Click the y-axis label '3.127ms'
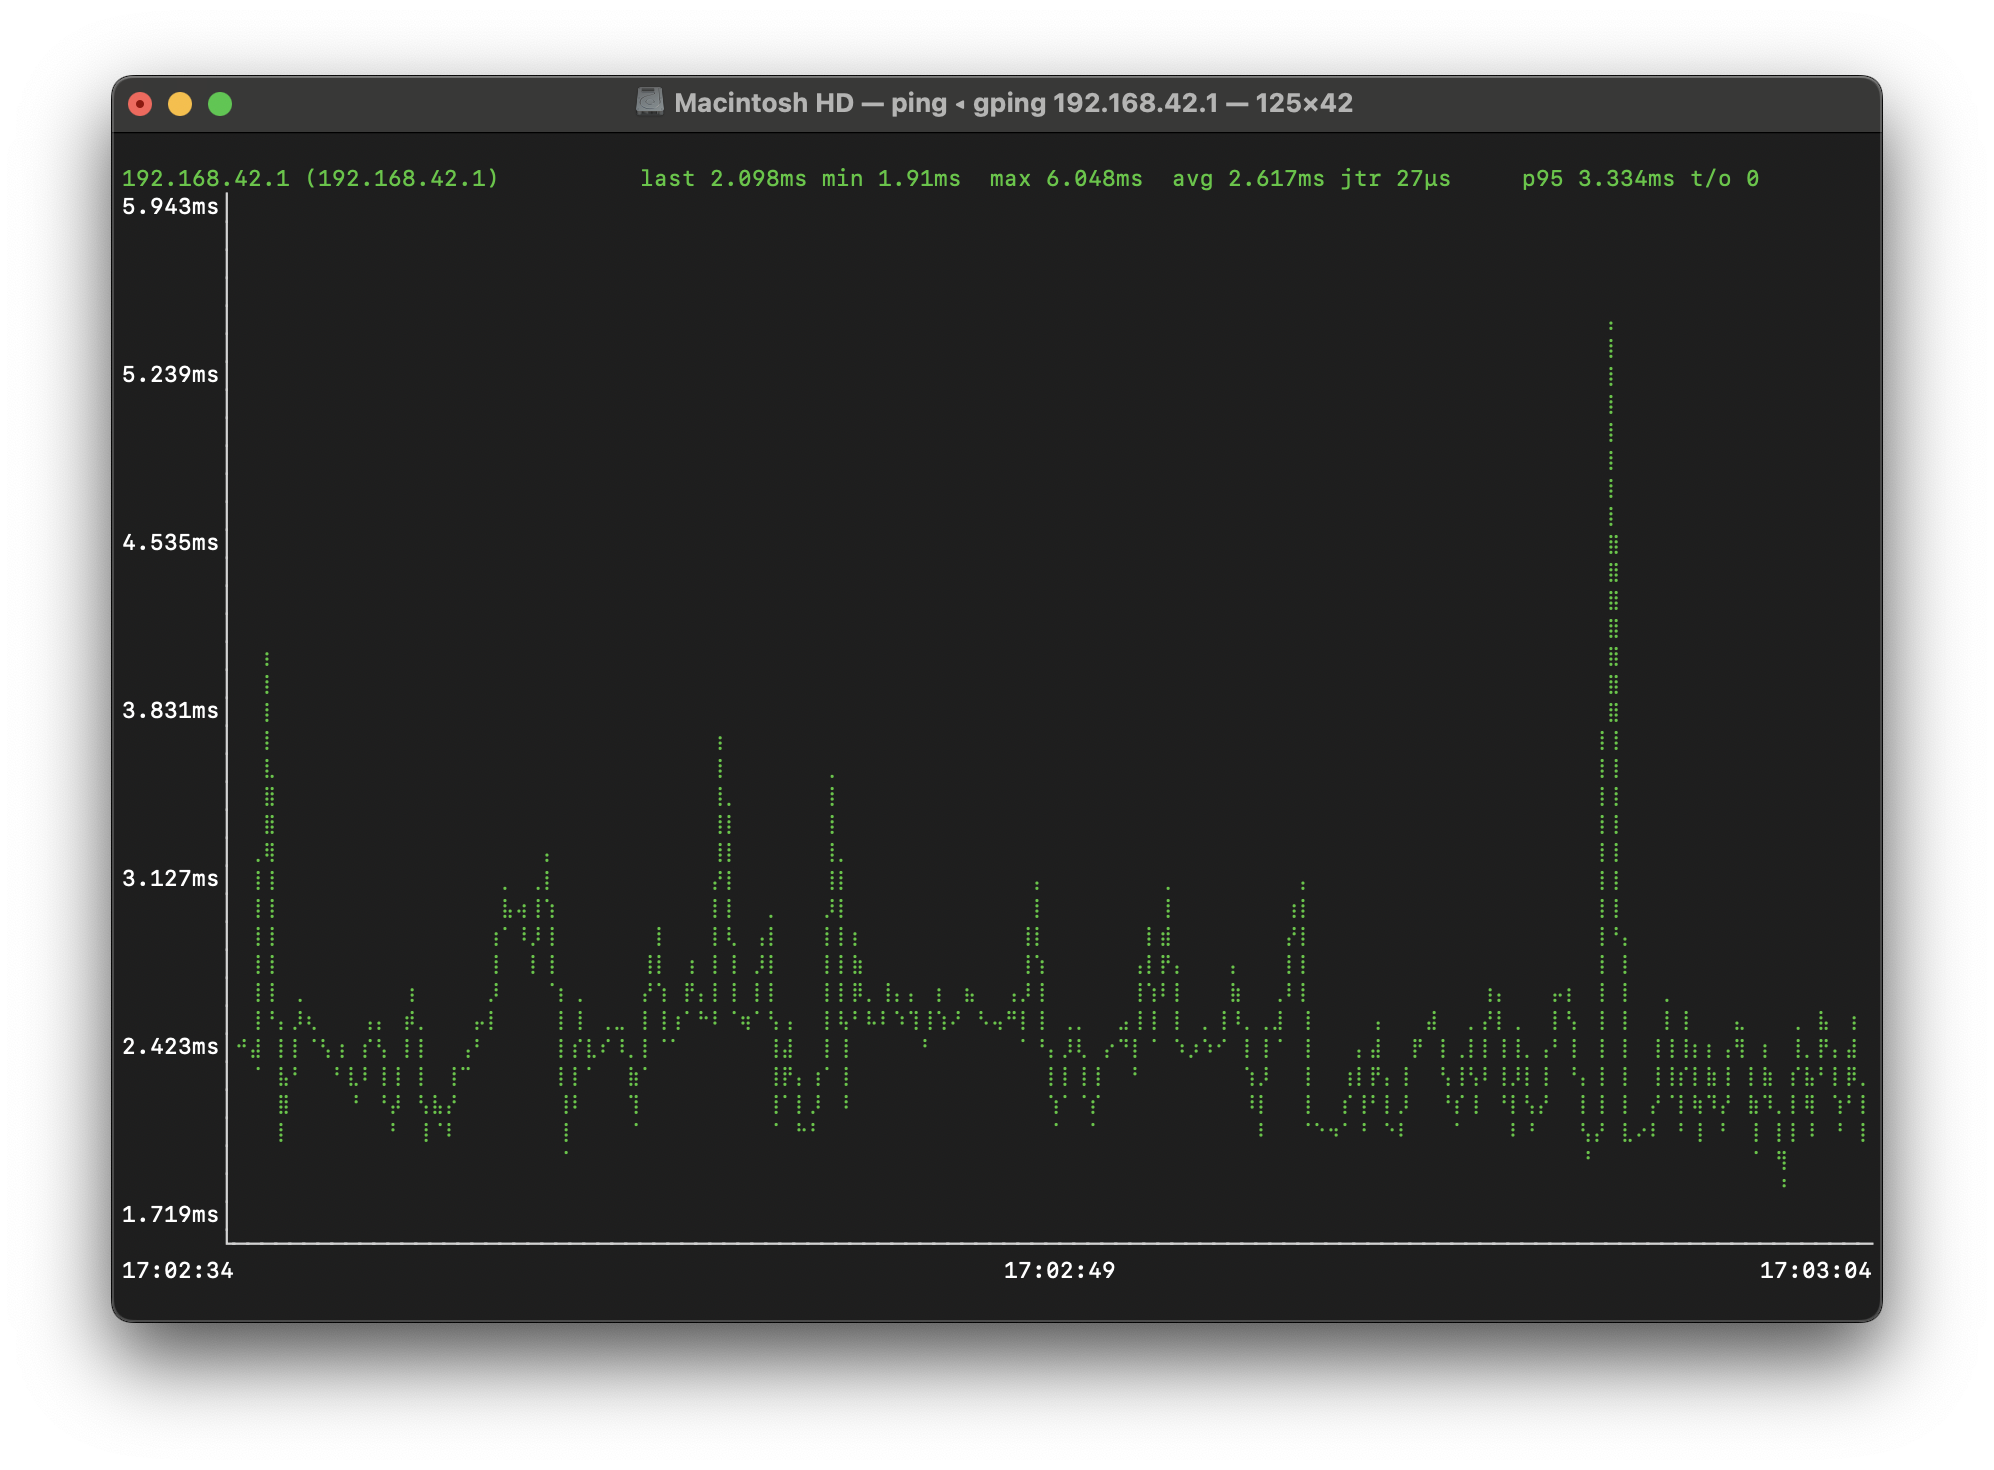Screen dimensions: 1994x1470 click(170, 879)
